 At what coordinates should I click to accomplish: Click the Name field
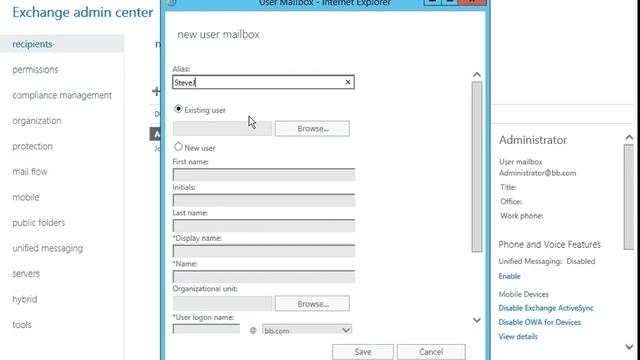click(x=264, y=277)
